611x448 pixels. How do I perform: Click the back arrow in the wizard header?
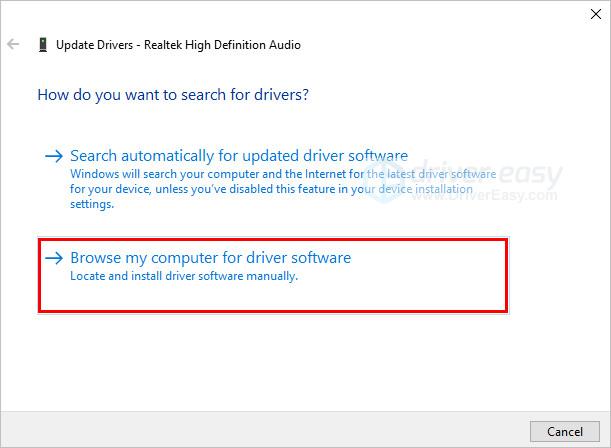pyautogui.click(x=13, y=44)
